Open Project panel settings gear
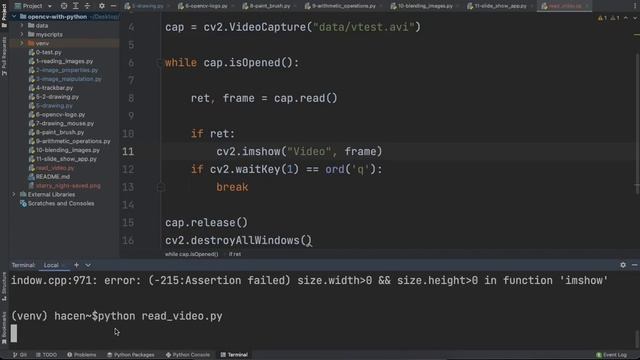Image resolution: width=640 pixels, height=360 pixels. point(102,6)
